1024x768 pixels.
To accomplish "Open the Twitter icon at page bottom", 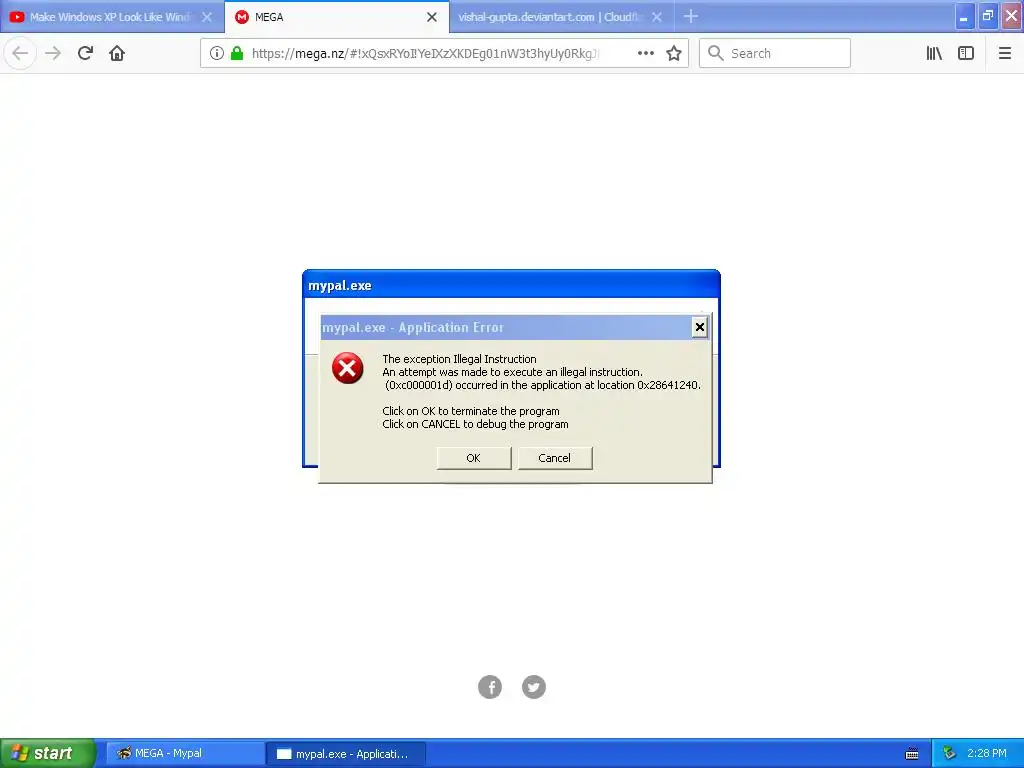I will tap(534, 687).
